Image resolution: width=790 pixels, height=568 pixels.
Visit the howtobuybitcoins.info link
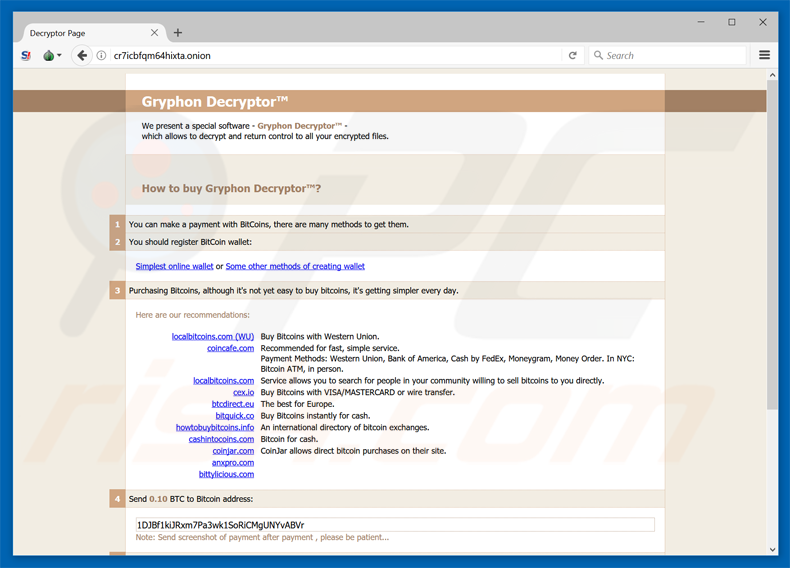point(215,427)
